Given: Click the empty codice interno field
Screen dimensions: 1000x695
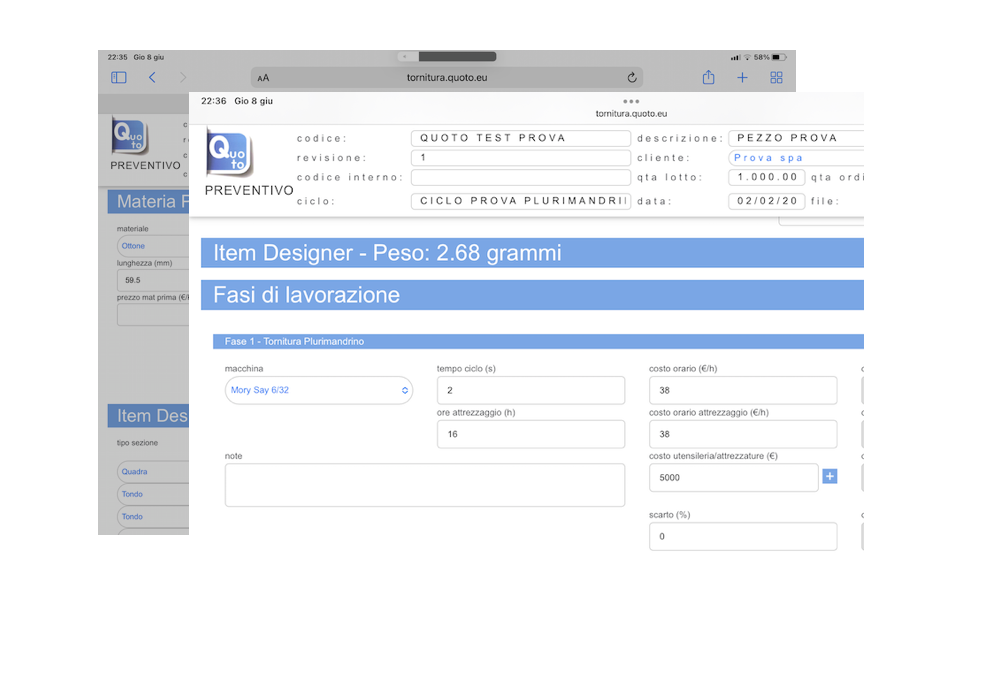Looking at the screenshot, I should pyautogui.click(x=521, y=177).
